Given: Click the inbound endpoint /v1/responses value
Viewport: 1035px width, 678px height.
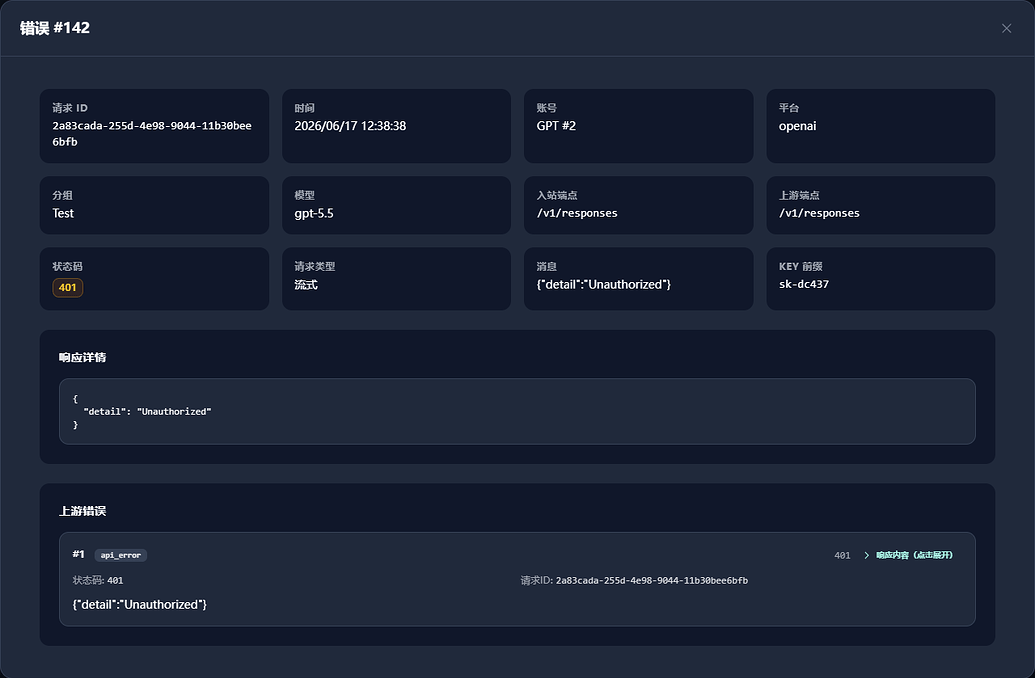Looking at the screenshot, I should tap(577, 213).
